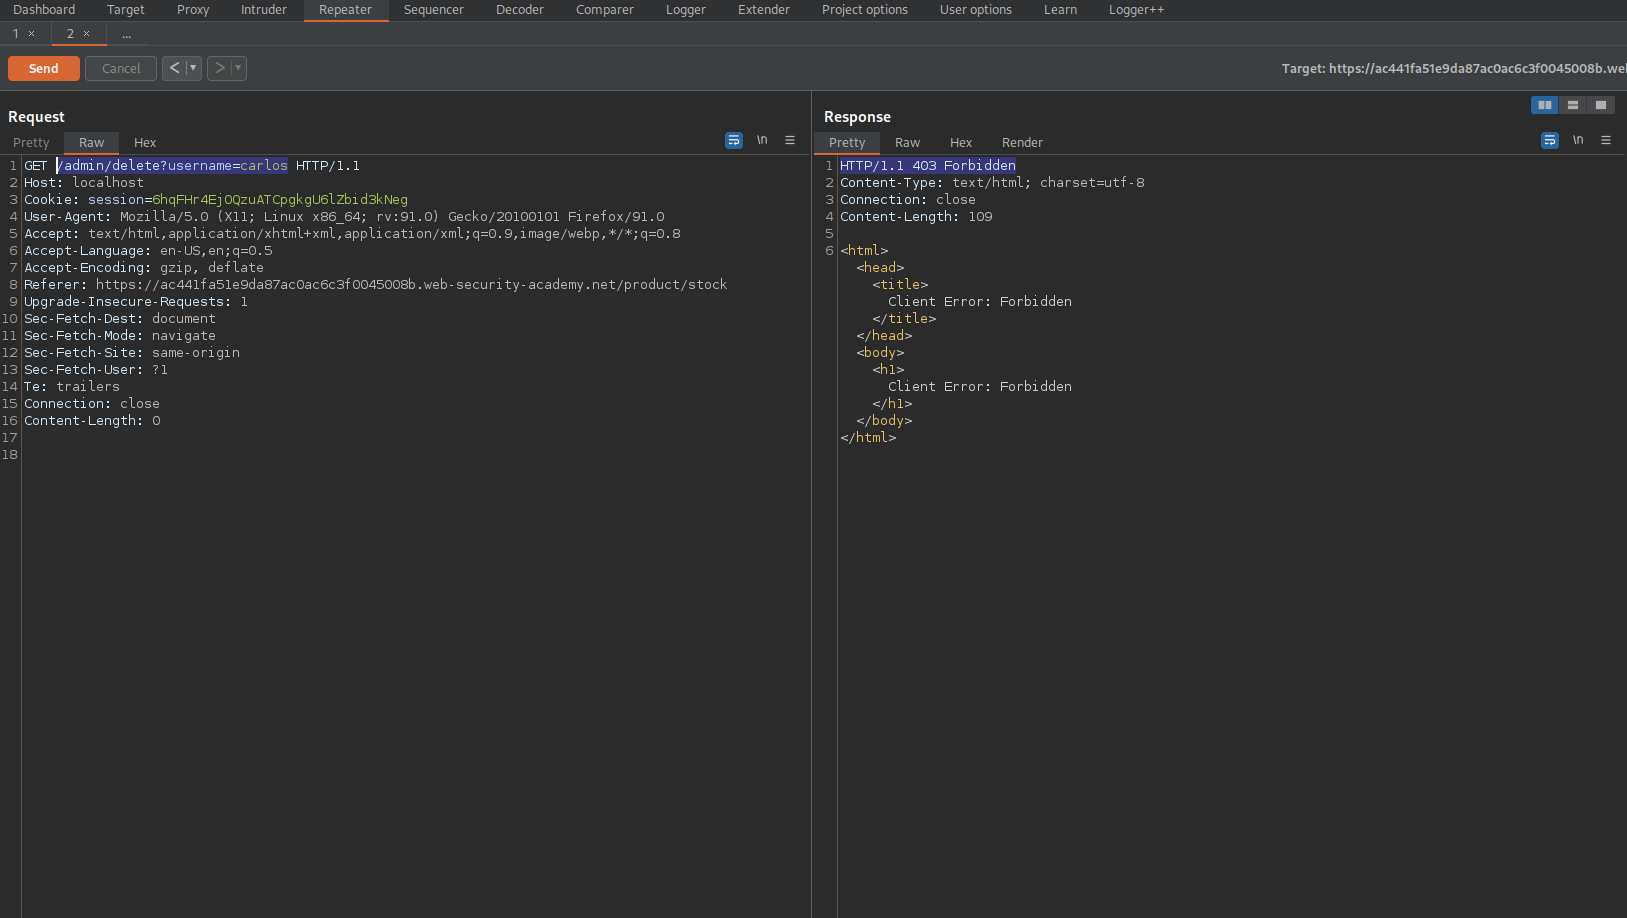Switch Response view to Raw
The height and width of the screenshot is (918, 1627).
908,143
